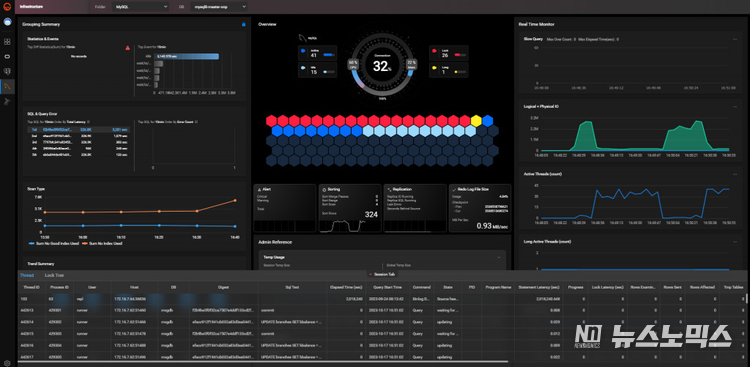The width and height of the screenshot is (750, 367).
Task: Click the Sorting card icon
Action: click(x=324, y=189)
